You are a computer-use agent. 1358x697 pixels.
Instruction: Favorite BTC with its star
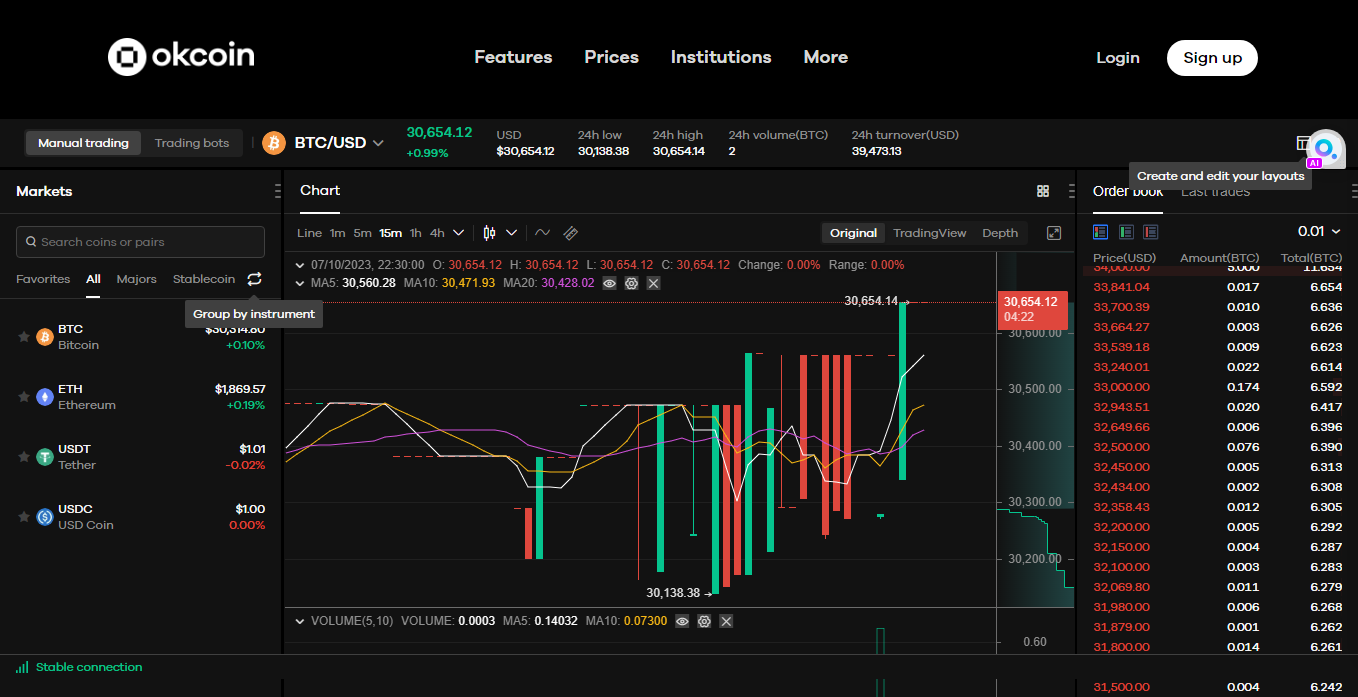coord(23,337)
